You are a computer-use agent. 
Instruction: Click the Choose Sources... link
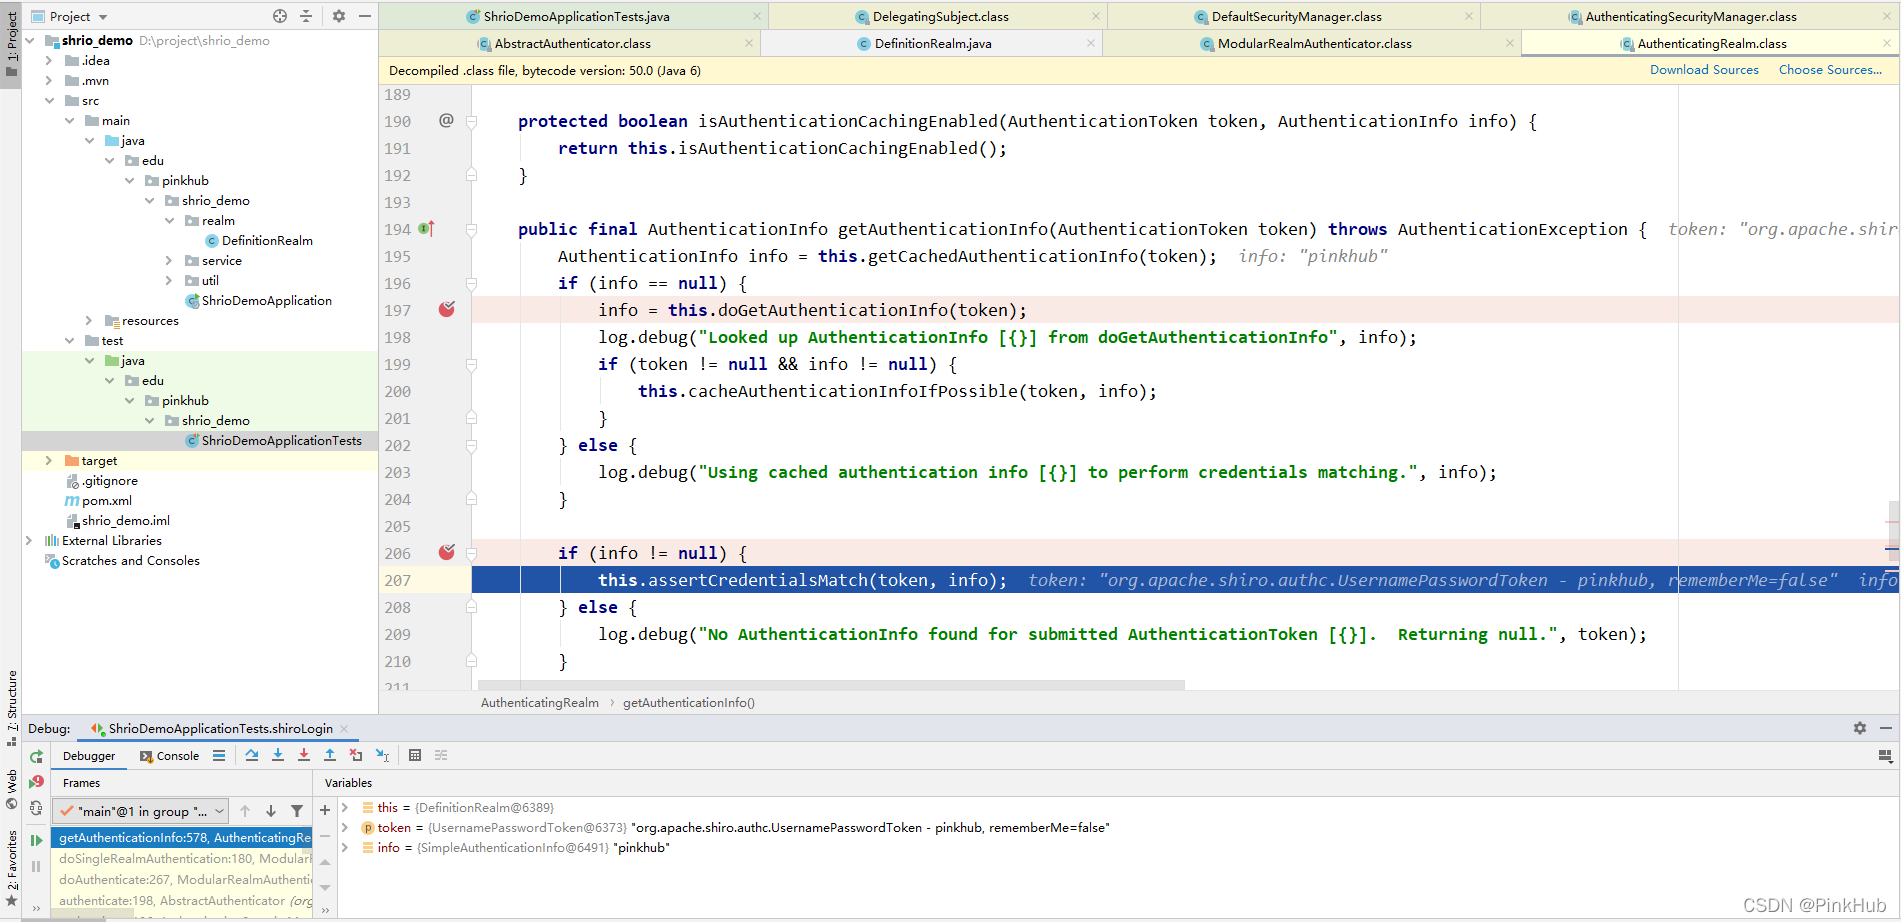1830,70
